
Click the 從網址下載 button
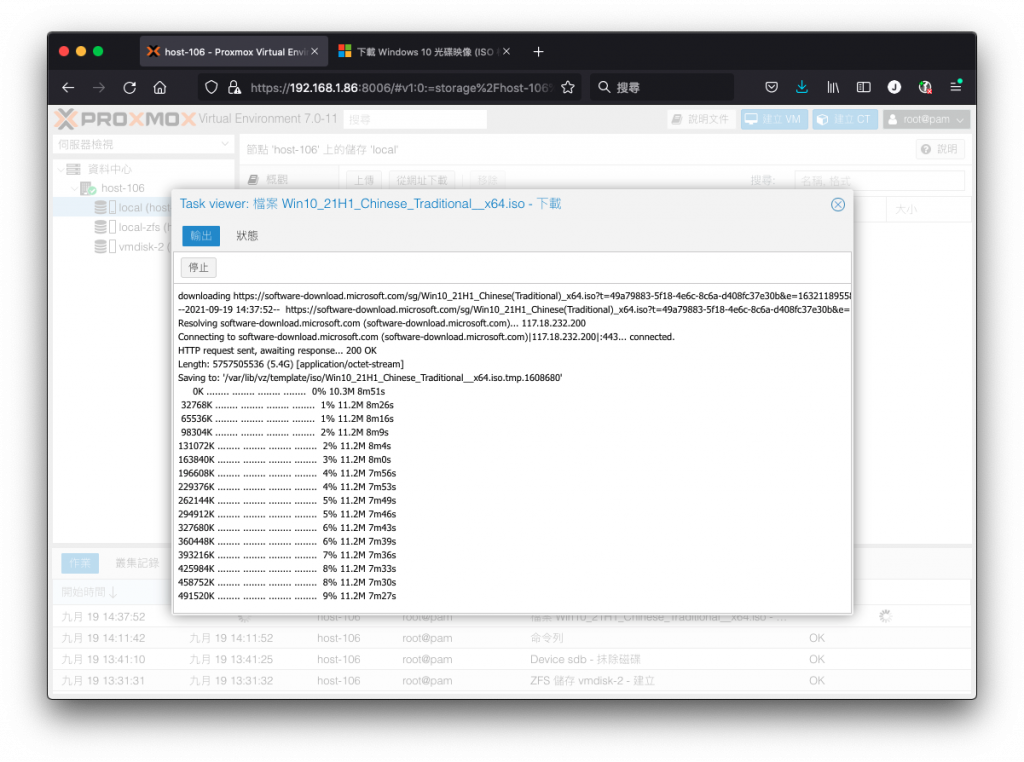click(422, 180)
